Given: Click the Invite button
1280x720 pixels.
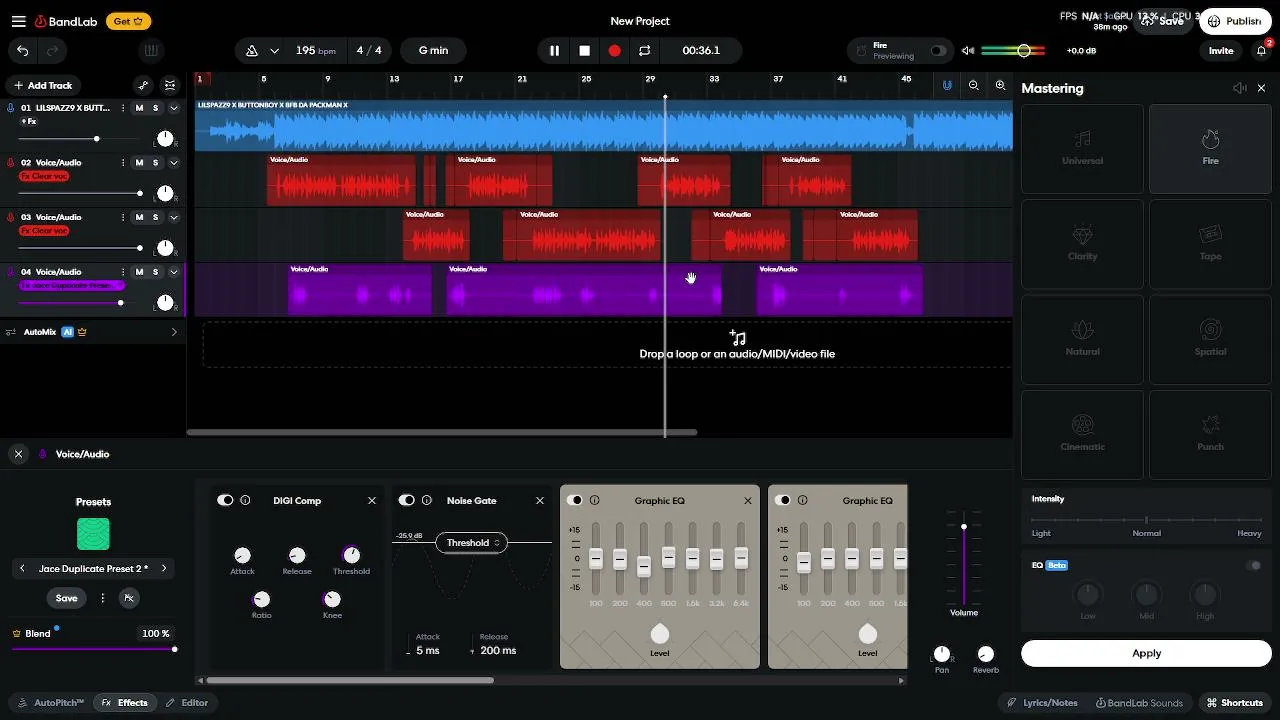Looking at the screenshot, I should pyautogui.click(x=1221, y=51).
